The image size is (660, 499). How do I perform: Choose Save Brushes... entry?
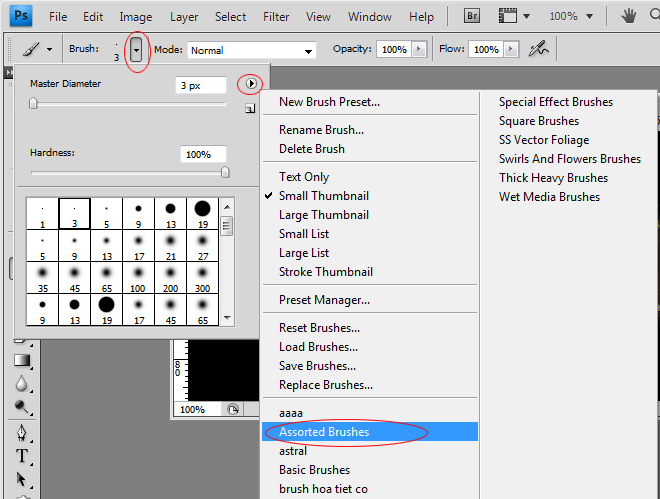(x=370, y=366)
